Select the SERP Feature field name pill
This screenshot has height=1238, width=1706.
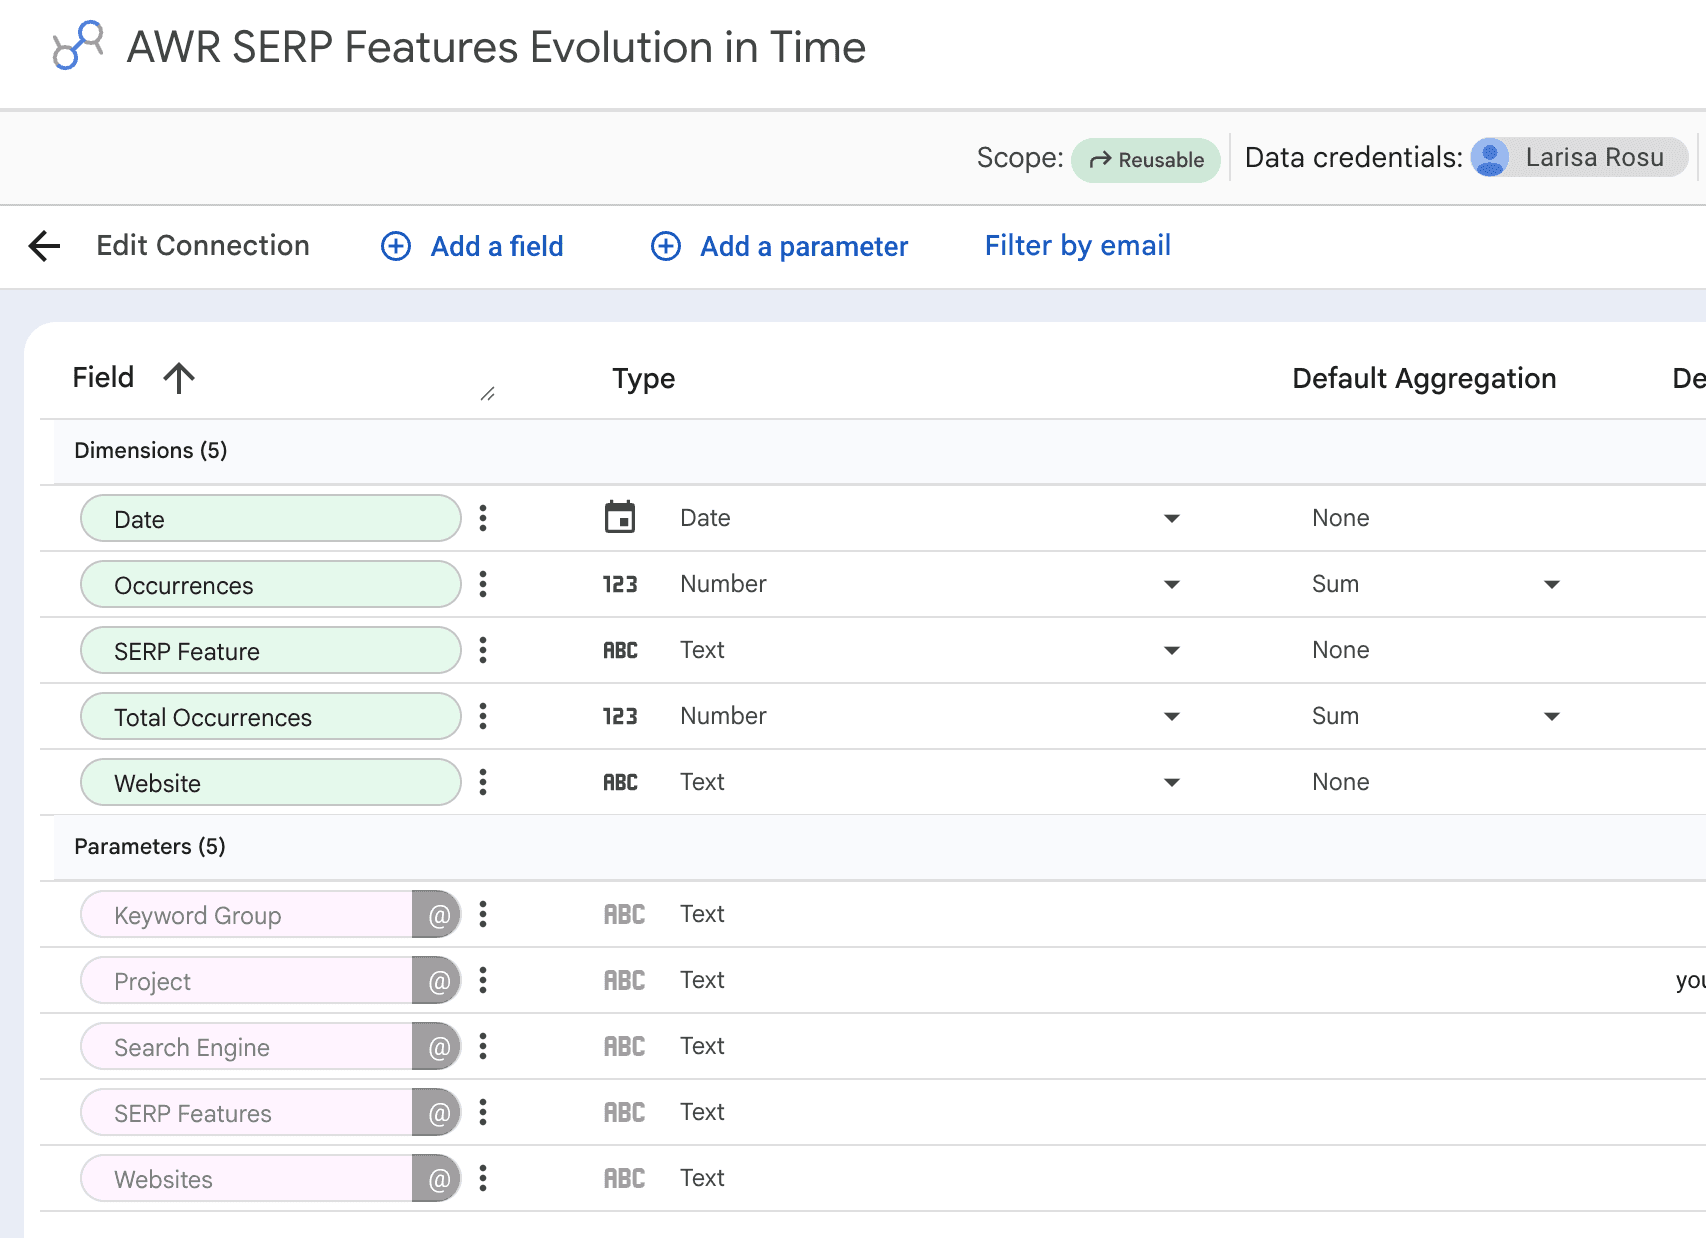pyautogui.click(x=271, y=650)
